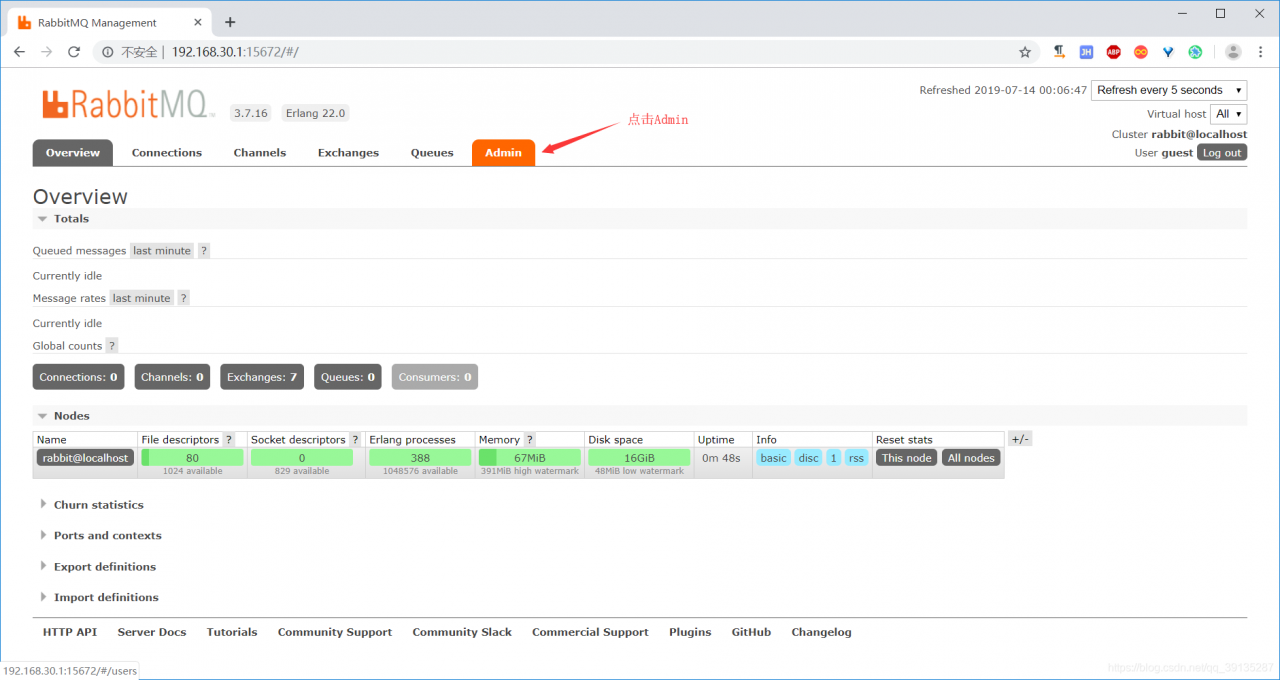
Task: Change Message rates last minute range
Action: pos(141,298)
